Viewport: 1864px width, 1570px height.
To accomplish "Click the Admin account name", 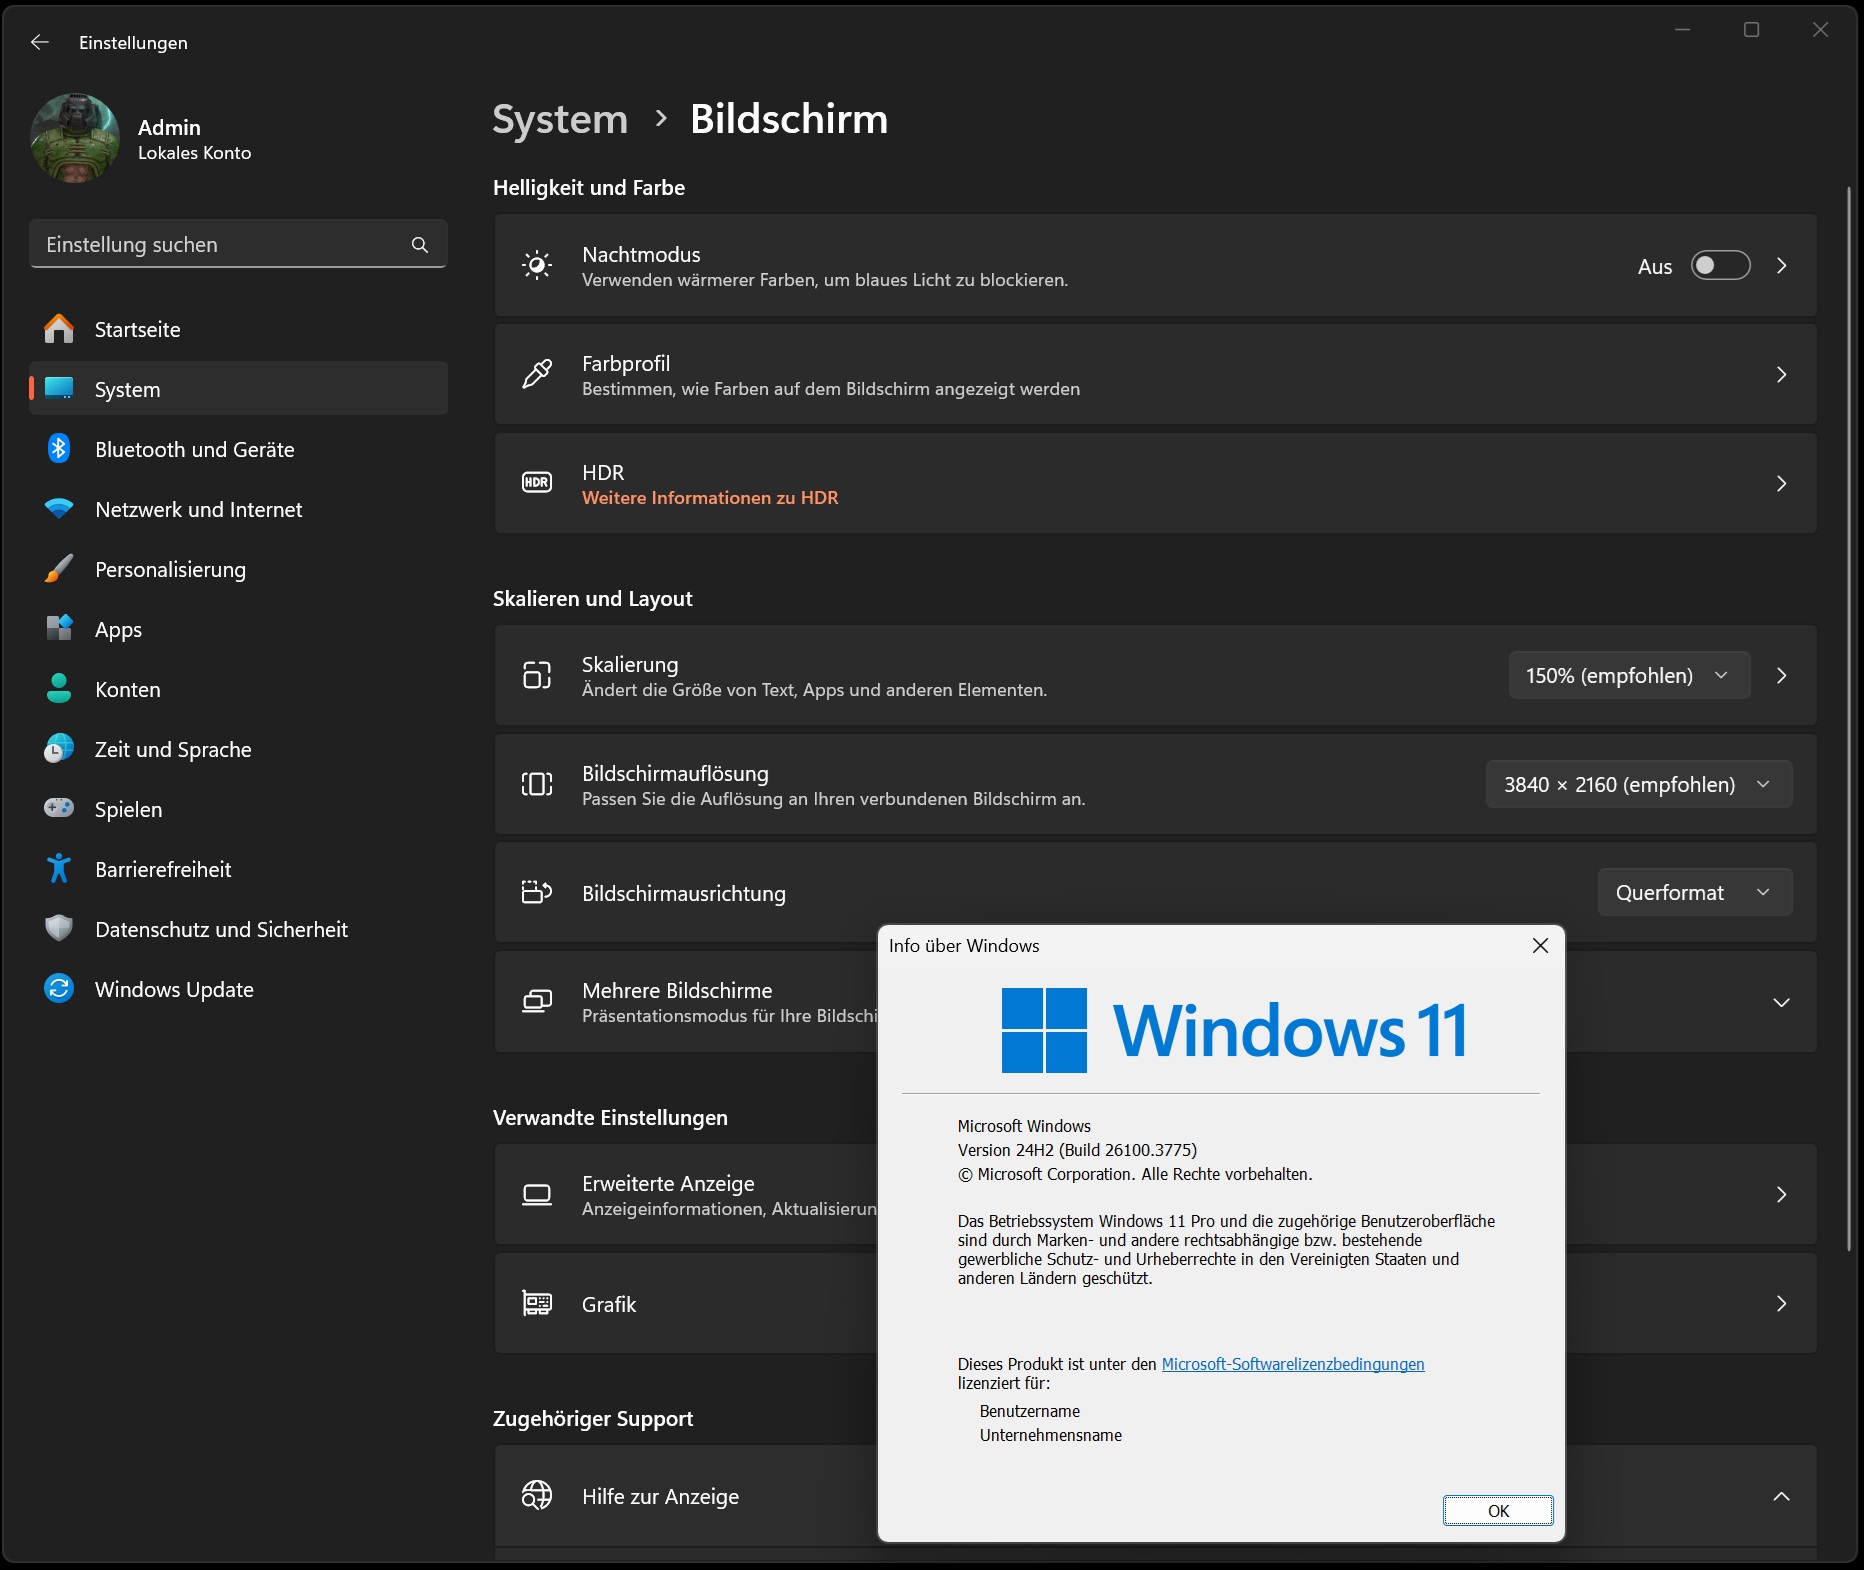I will [x=169, y=127].
